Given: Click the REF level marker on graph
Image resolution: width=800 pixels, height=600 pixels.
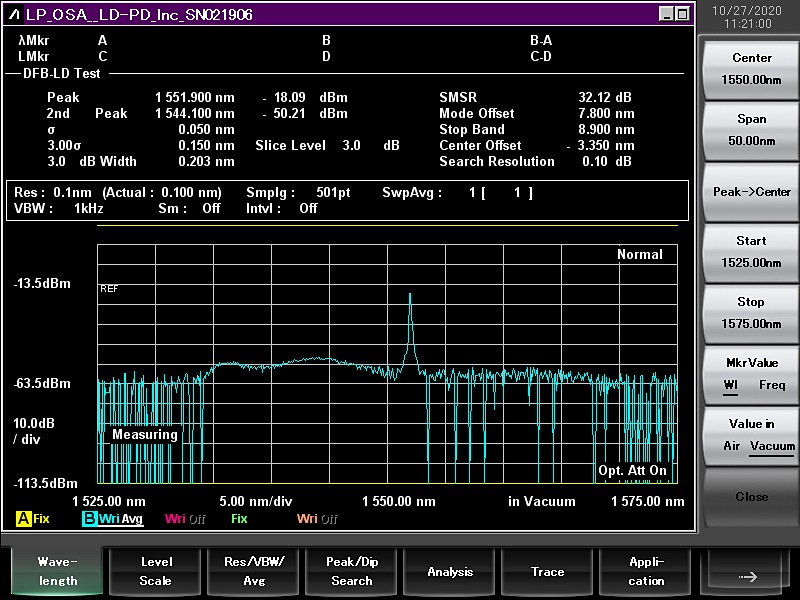Looking at the screenshot, I should click(x=109, y=288).
